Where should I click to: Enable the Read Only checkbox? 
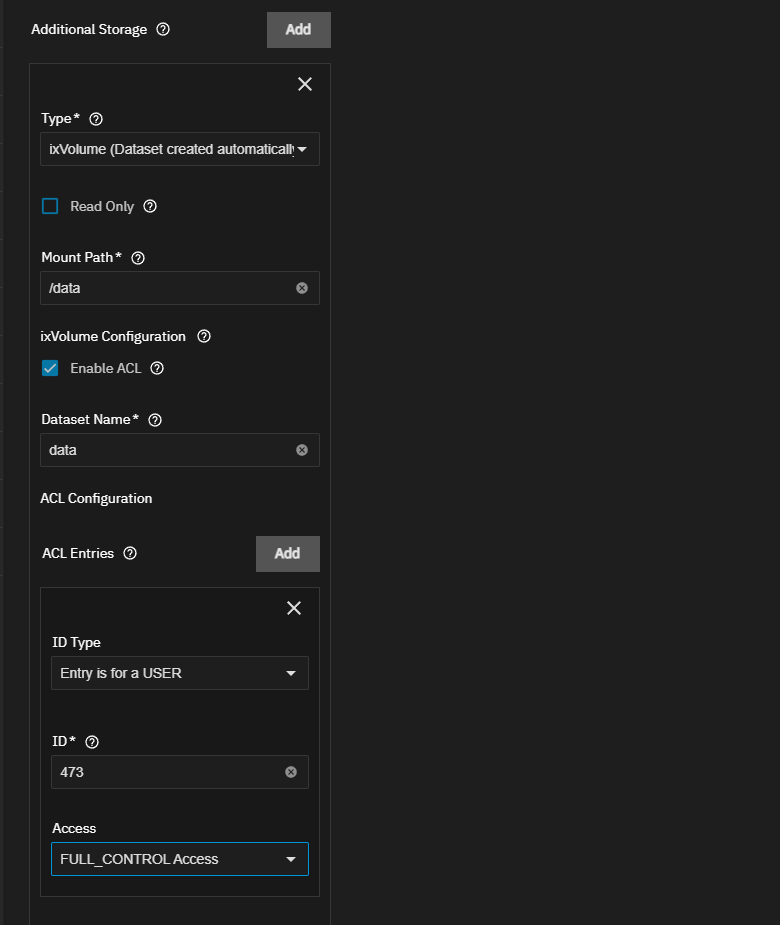coord(50,206)
